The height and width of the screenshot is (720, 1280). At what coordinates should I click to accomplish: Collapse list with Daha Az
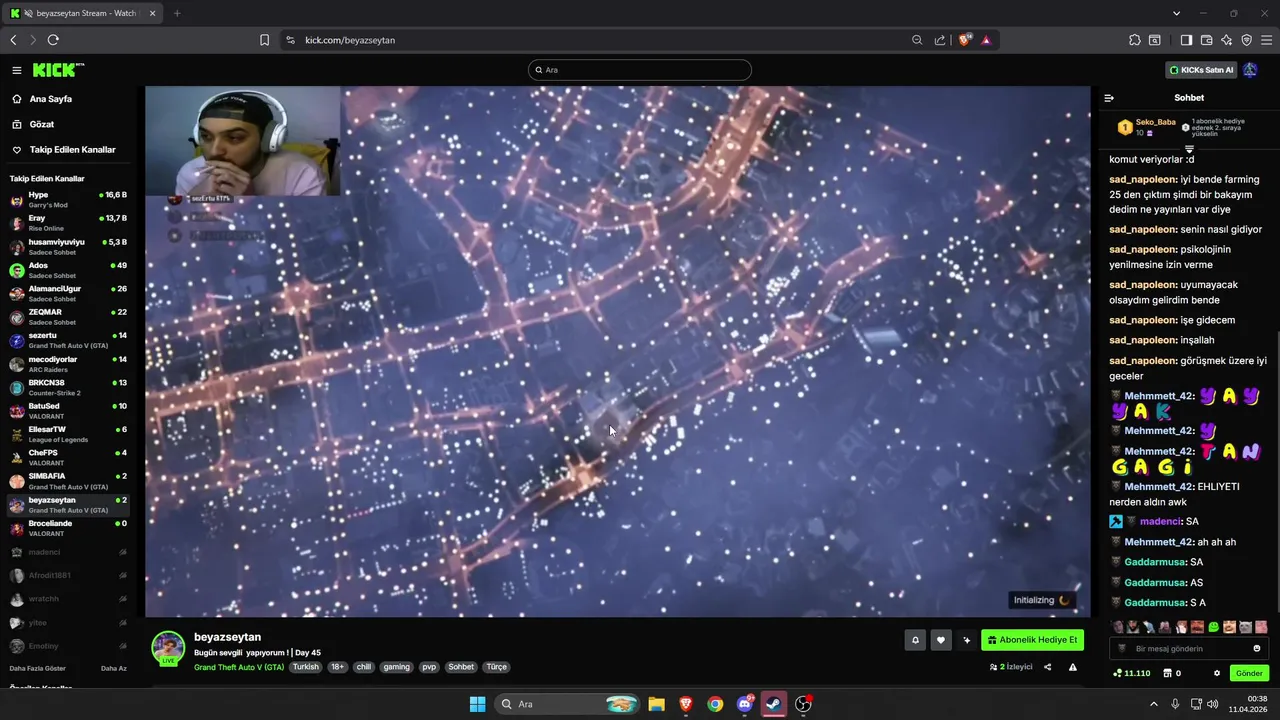[x=114, y=668]
